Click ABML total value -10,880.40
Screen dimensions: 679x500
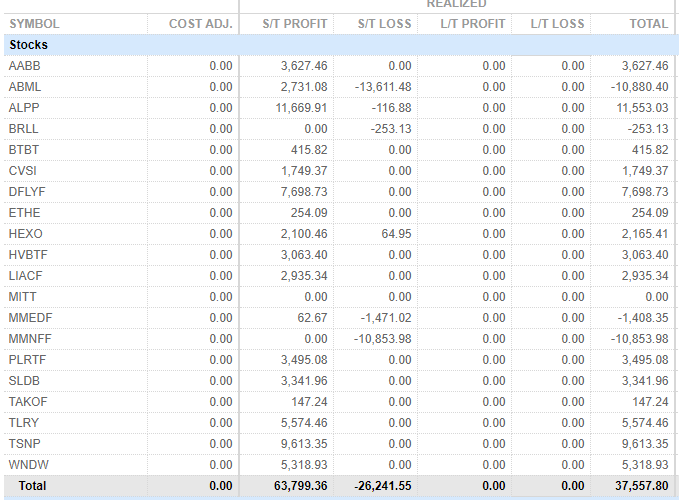(x=640, y=87)
